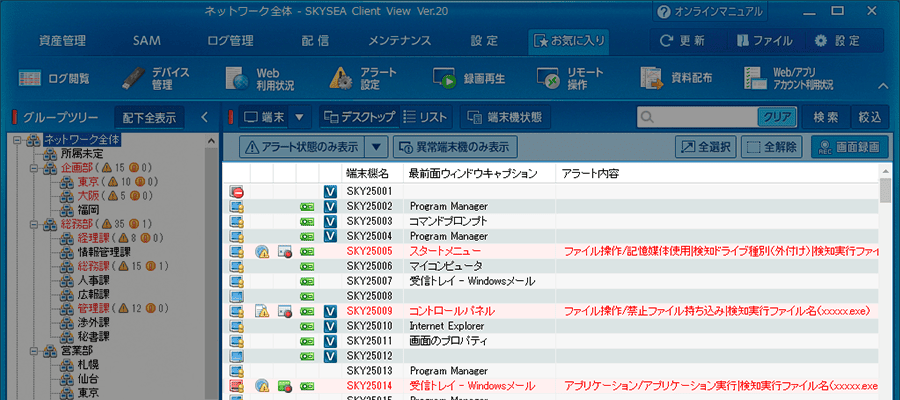The width and height of the screenshot is (900, 400).
Task: Switch to お気に入り tab
Action: click(568, 41)
